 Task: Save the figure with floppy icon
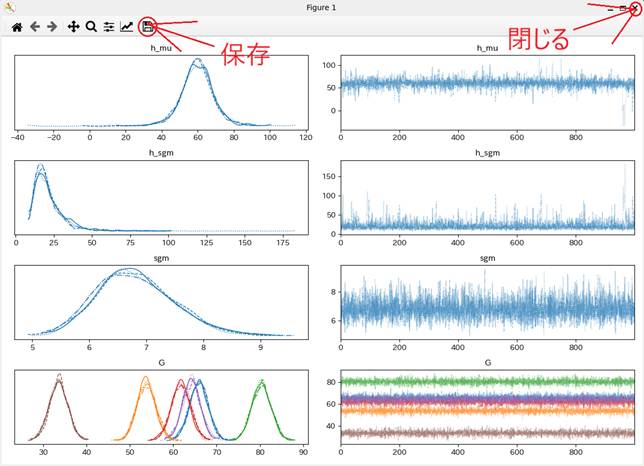(147, 27)
